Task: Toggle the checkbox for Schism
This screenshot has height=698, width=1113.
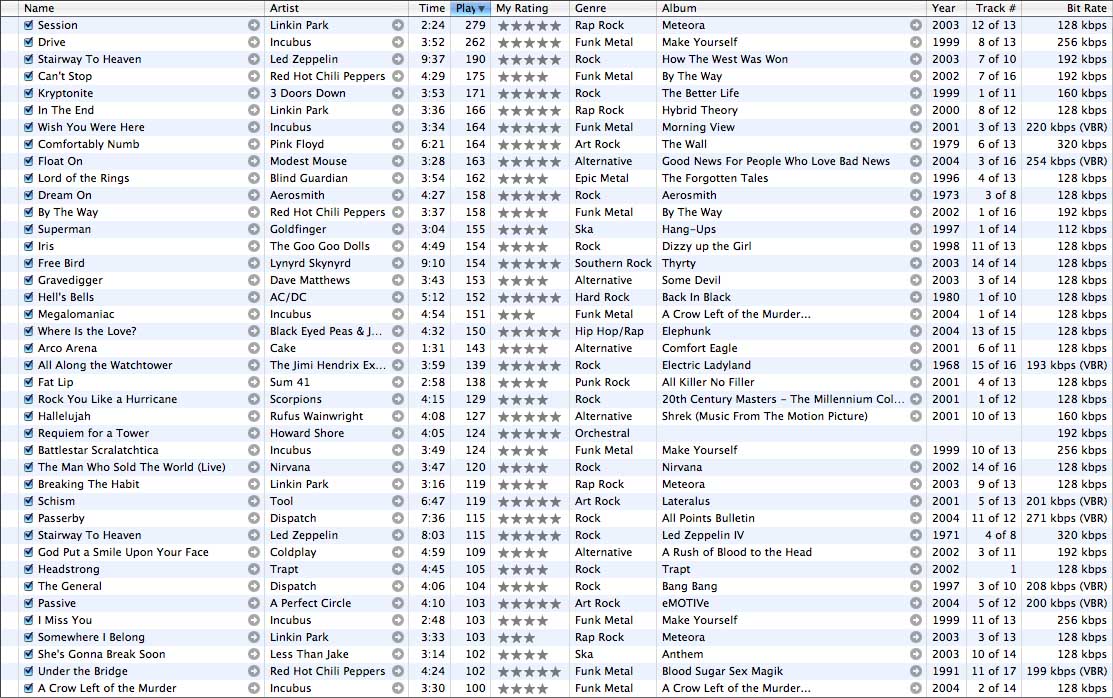Action: [x=28, y=501]
